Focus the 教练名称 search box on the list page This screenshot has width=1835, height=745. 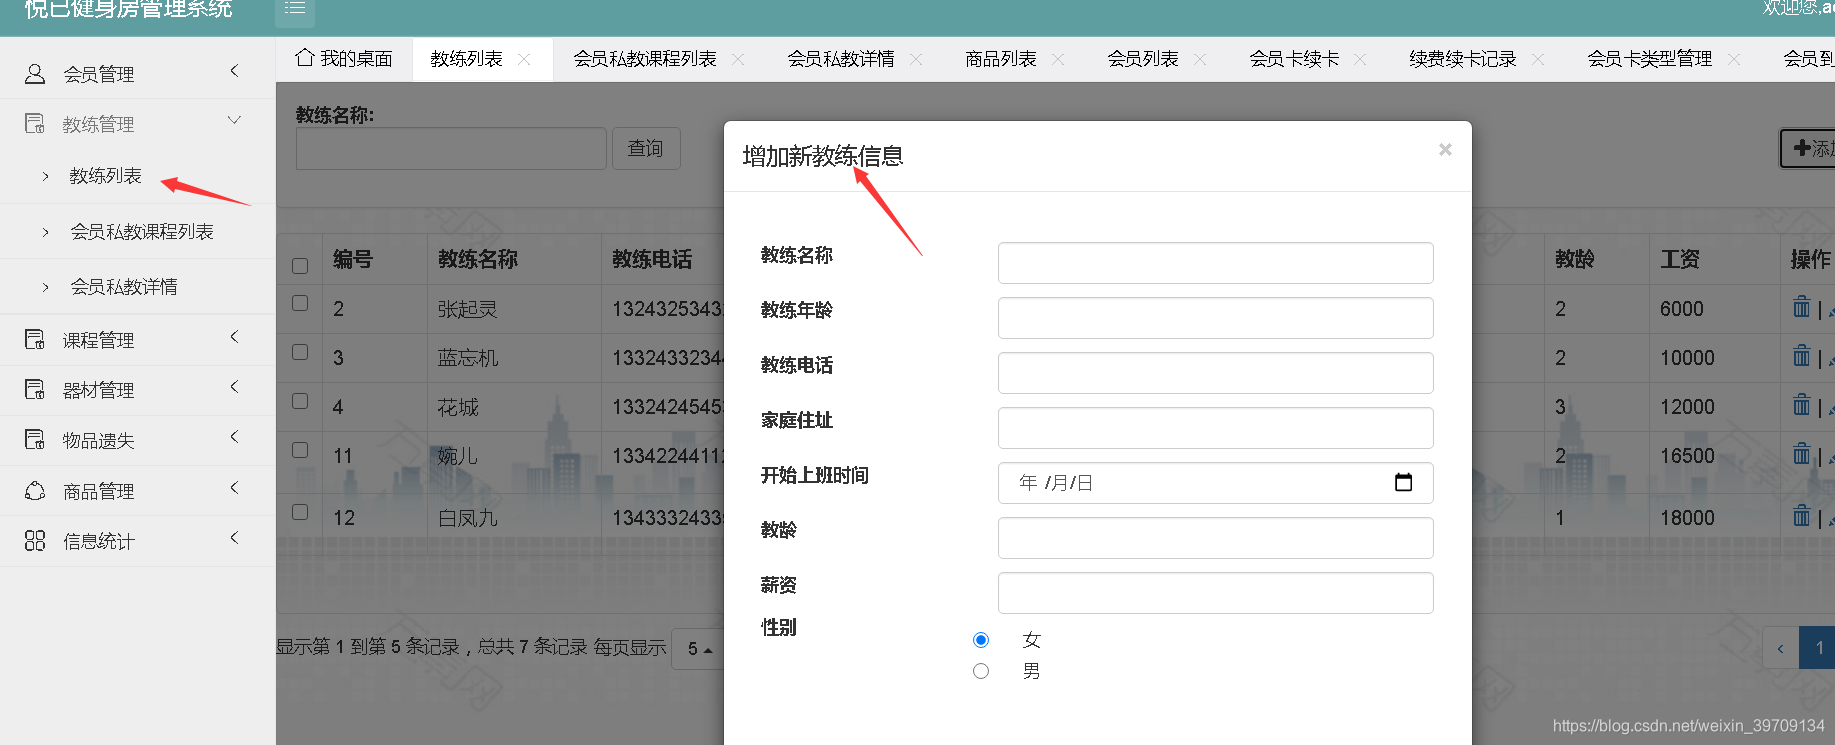pyautogui.click(x=451, y=149)
